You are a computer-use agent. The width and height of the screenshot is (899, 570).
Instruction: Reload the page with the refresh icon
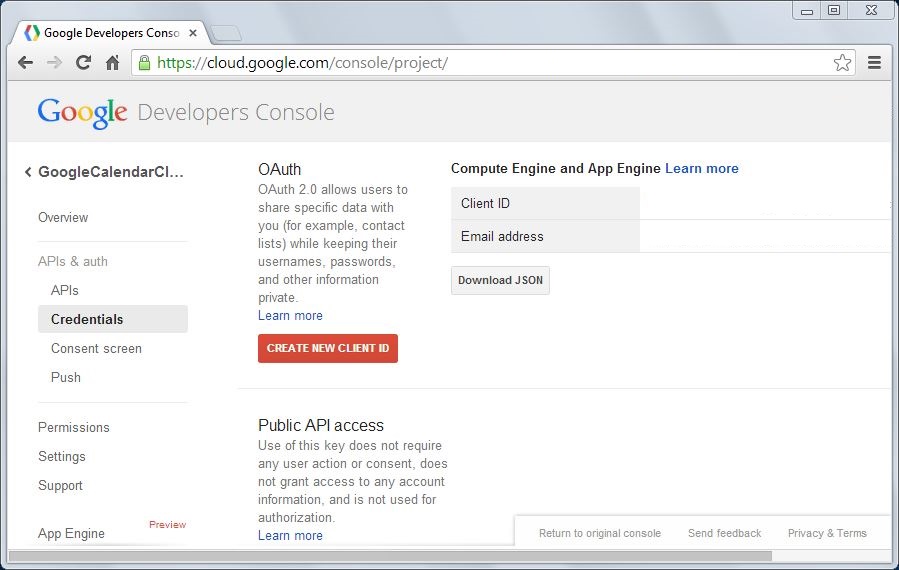coord(84,63)
